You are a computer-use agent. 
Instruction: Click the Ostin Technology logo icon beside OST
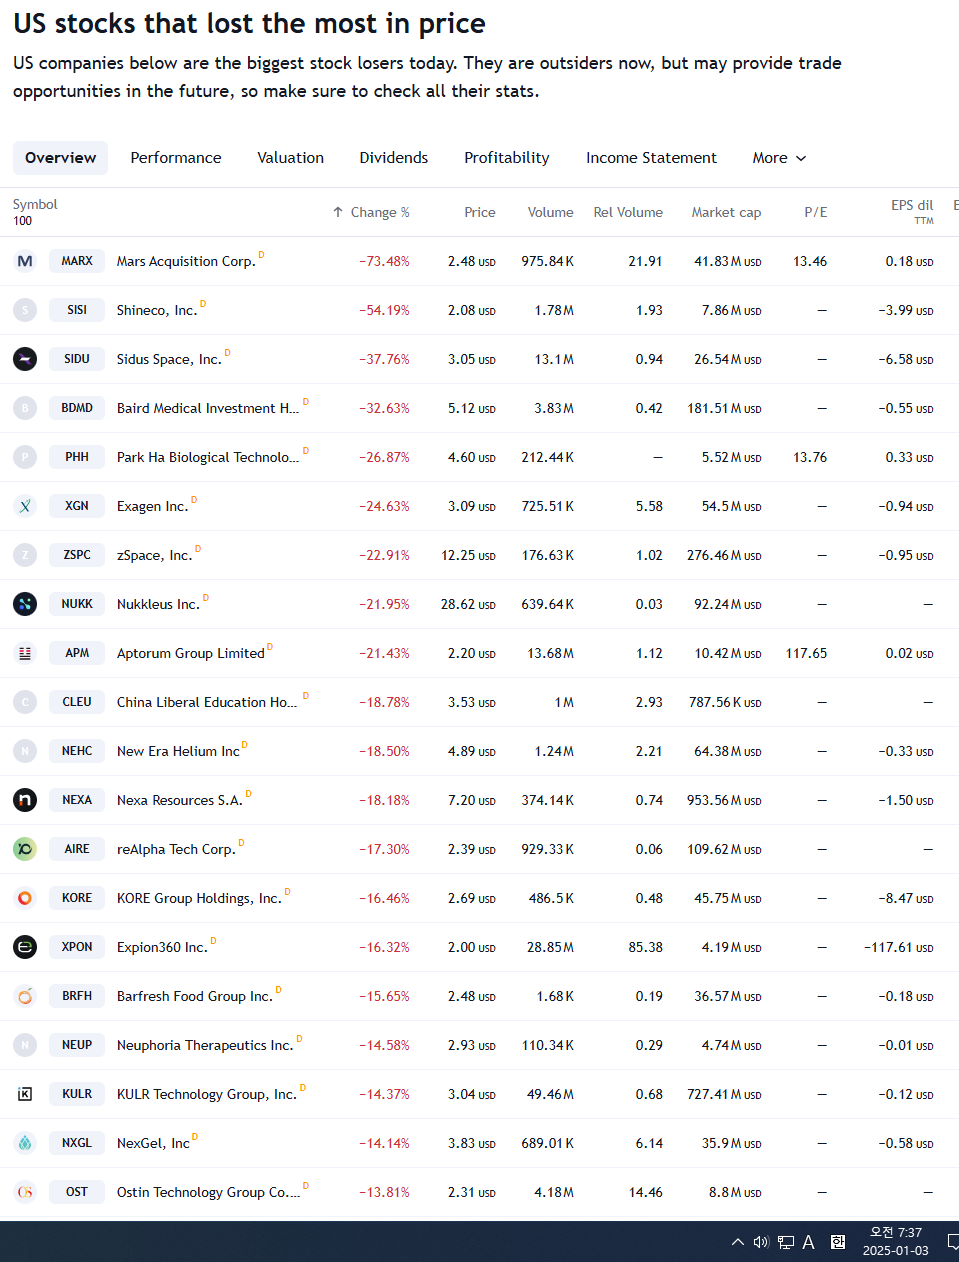pyautogui.click(x=25, y=1192)
